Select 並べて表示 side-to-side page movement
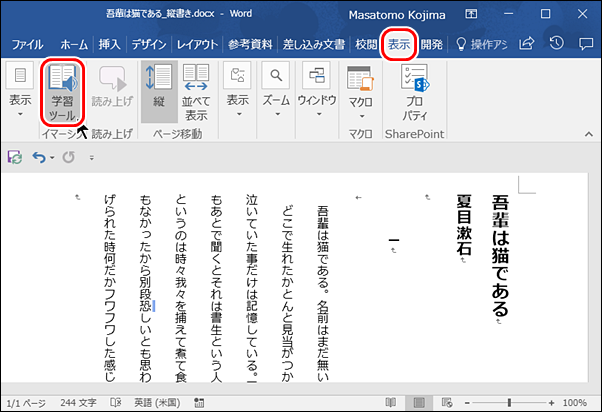Viewport: 602px width, 412px height. [196, 91]
